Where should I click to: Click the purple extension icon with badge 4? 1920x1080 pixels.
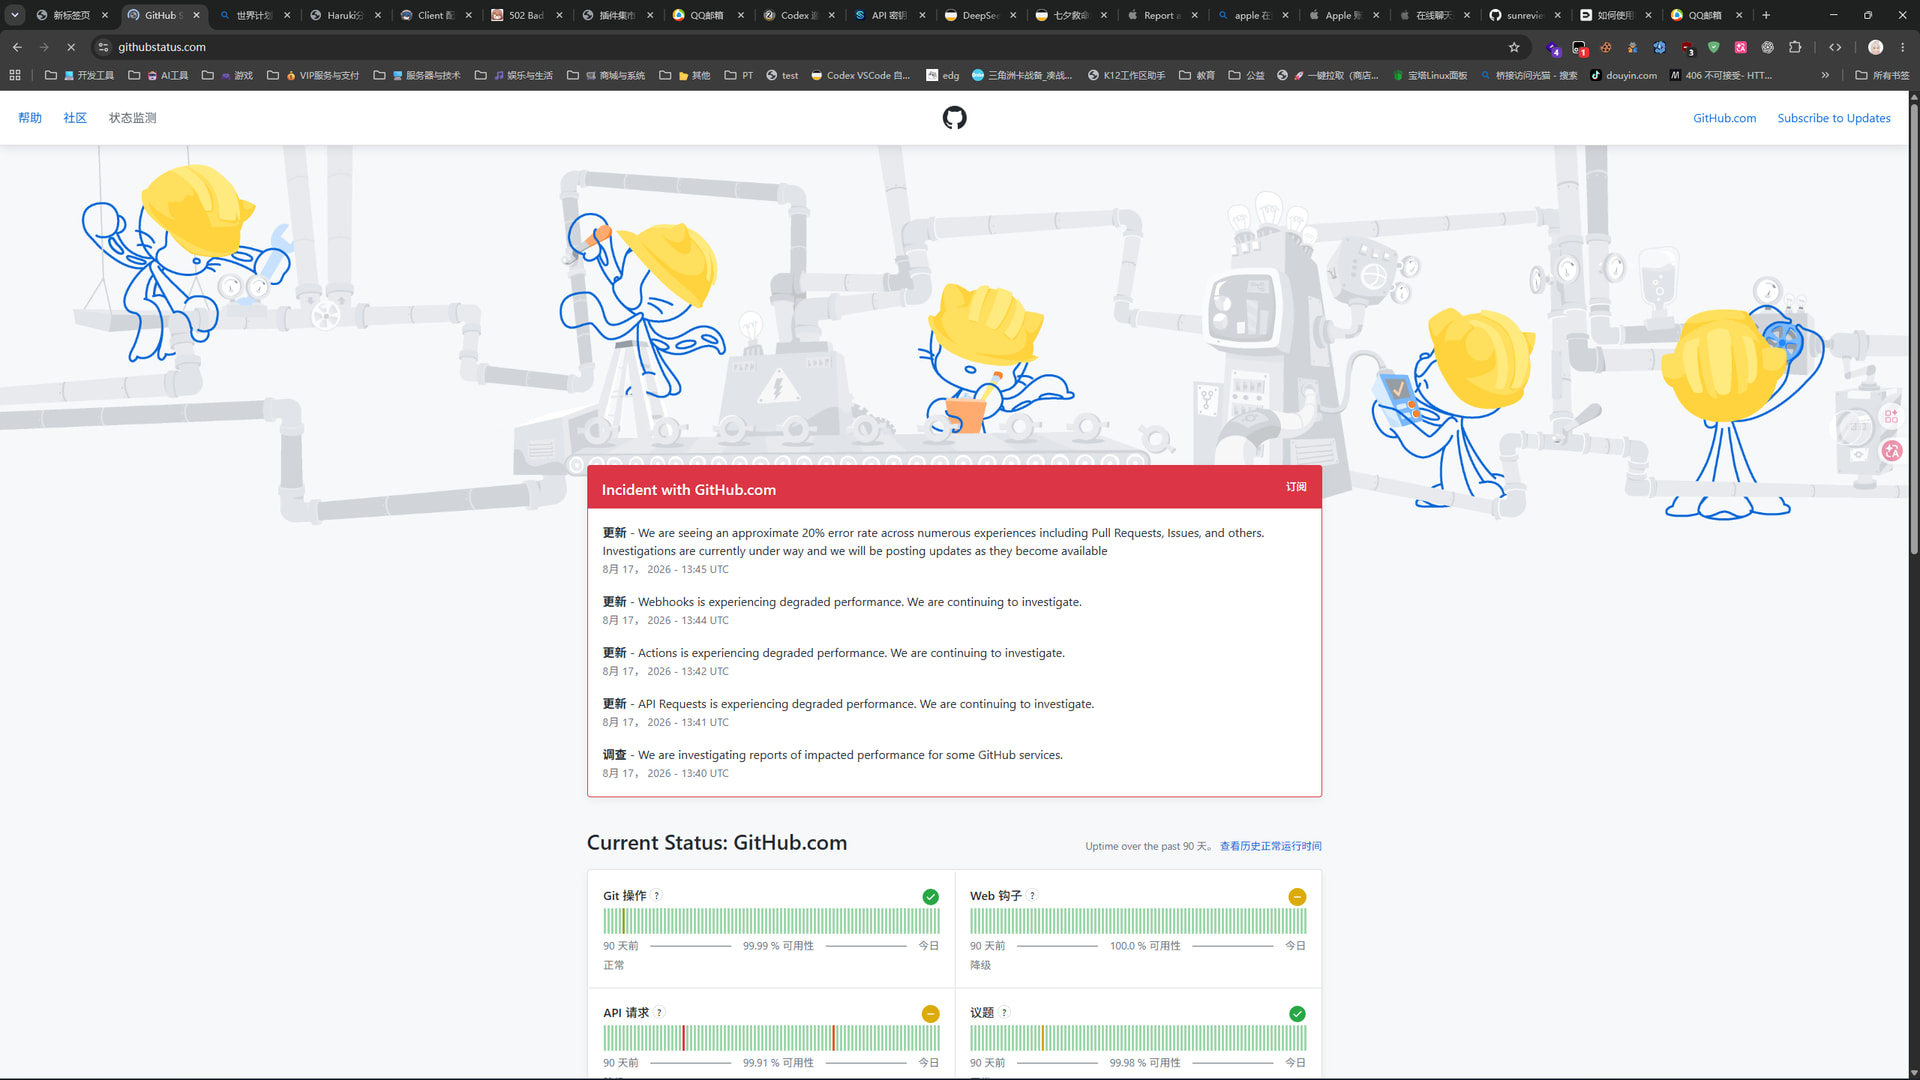coord(1553,48)
